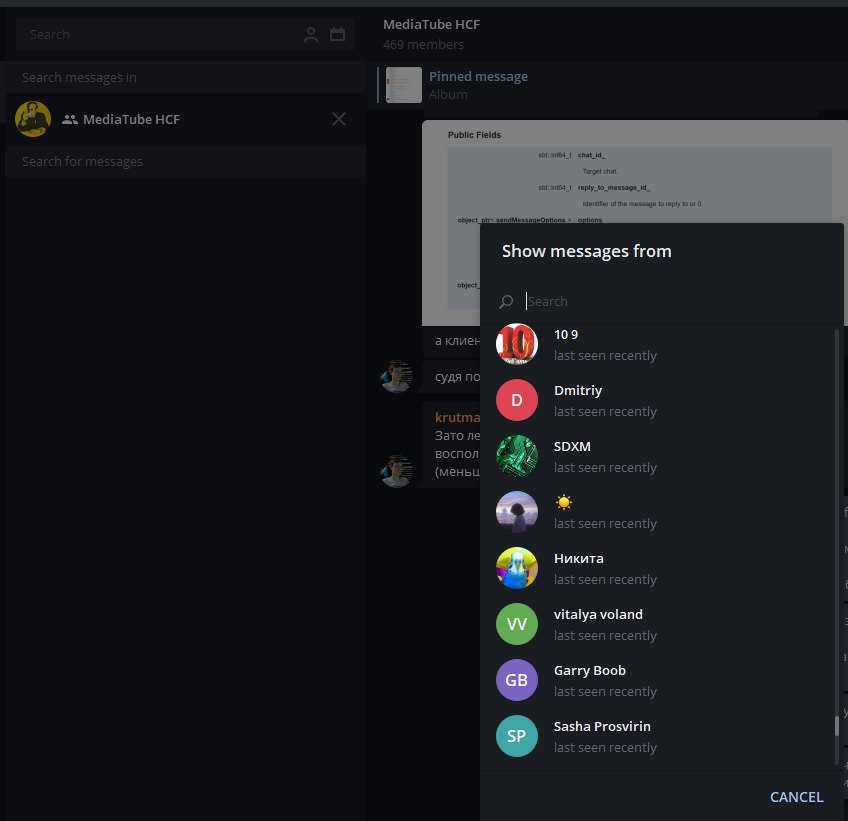Click the MediaTube HCF group avatar
Image resolution: width=848 pixels, height=821 pixels.
pos(33,119)
